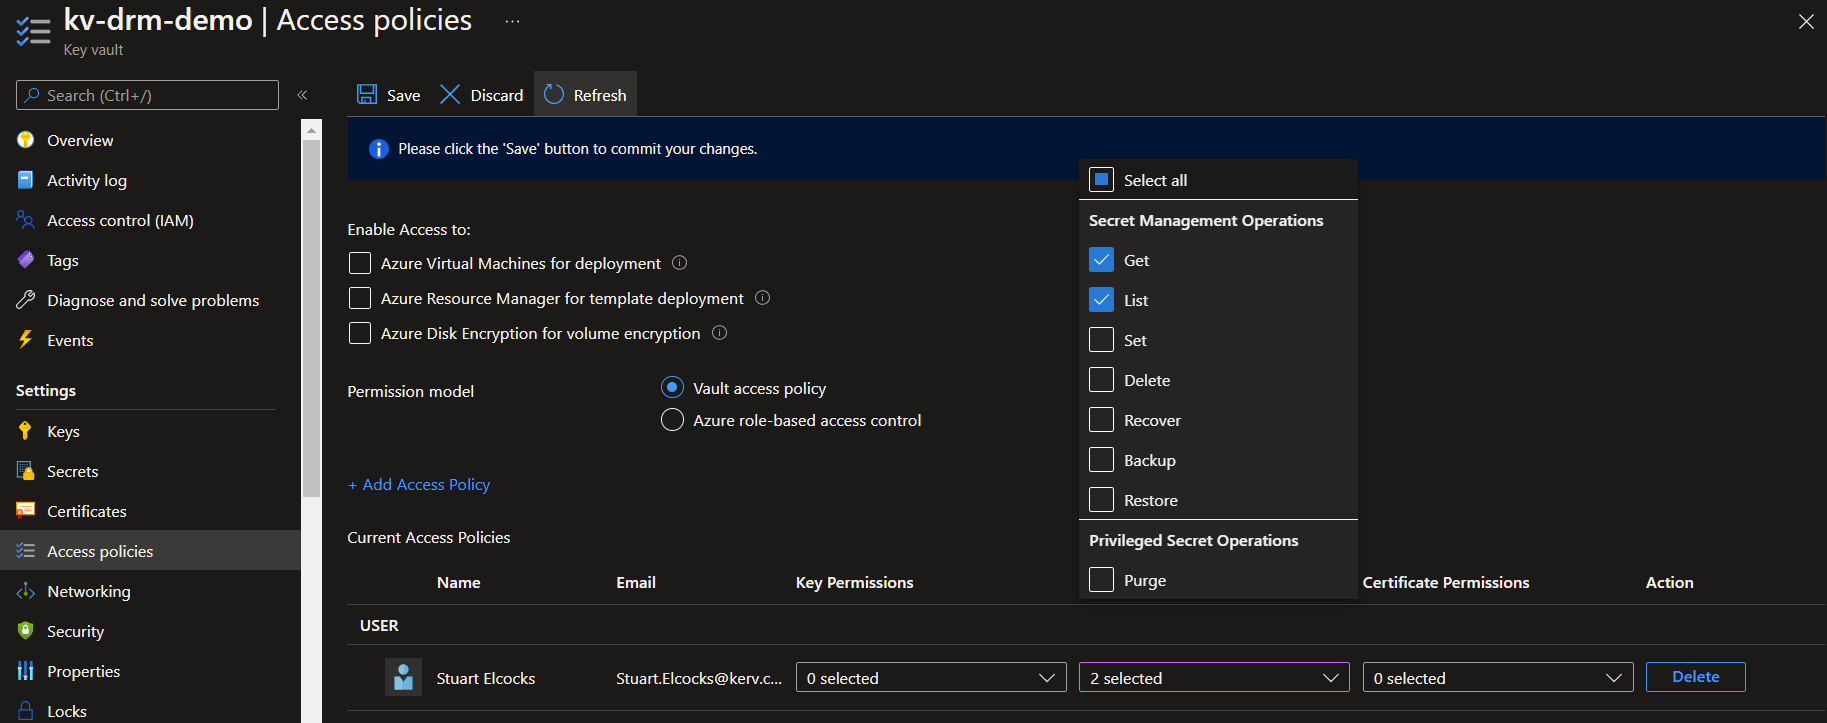
Task: Click the Events lightning icon
Action: pyautogui.click(x=26, y=340)
